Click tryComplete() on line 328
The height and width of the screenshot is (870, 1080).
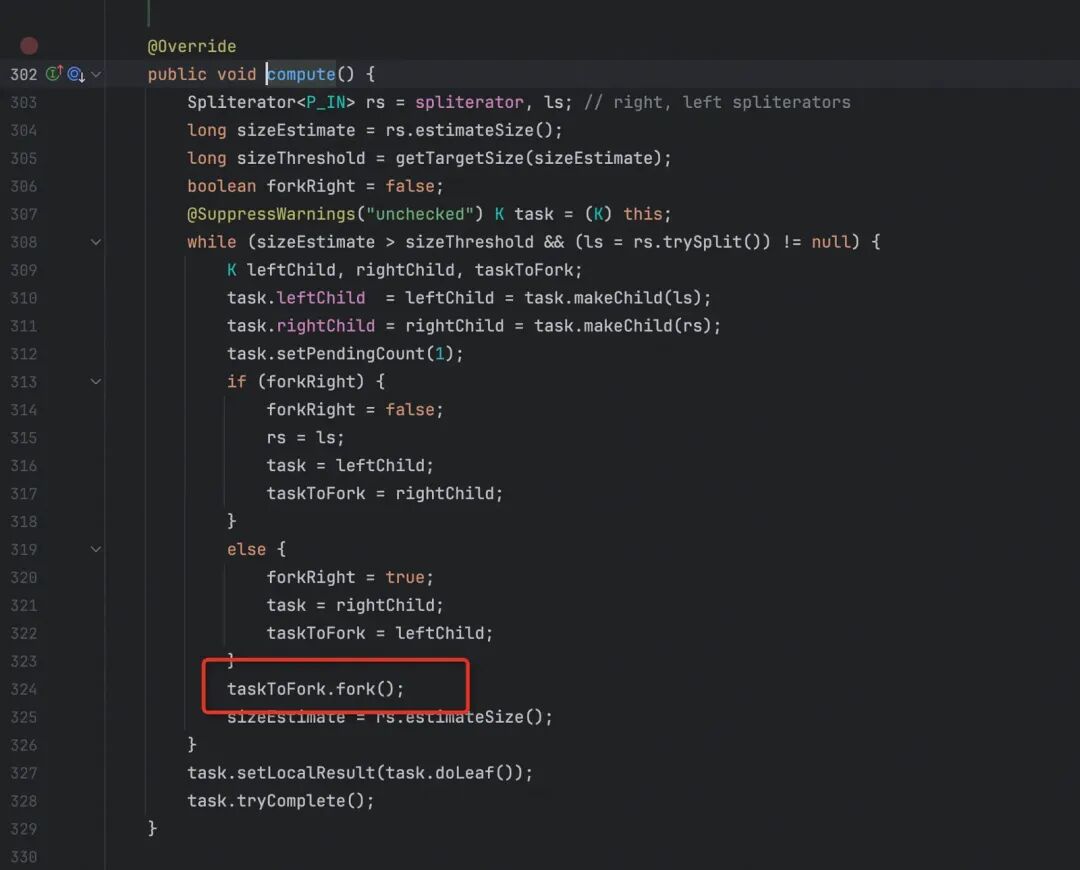click(x=300, y=801)
